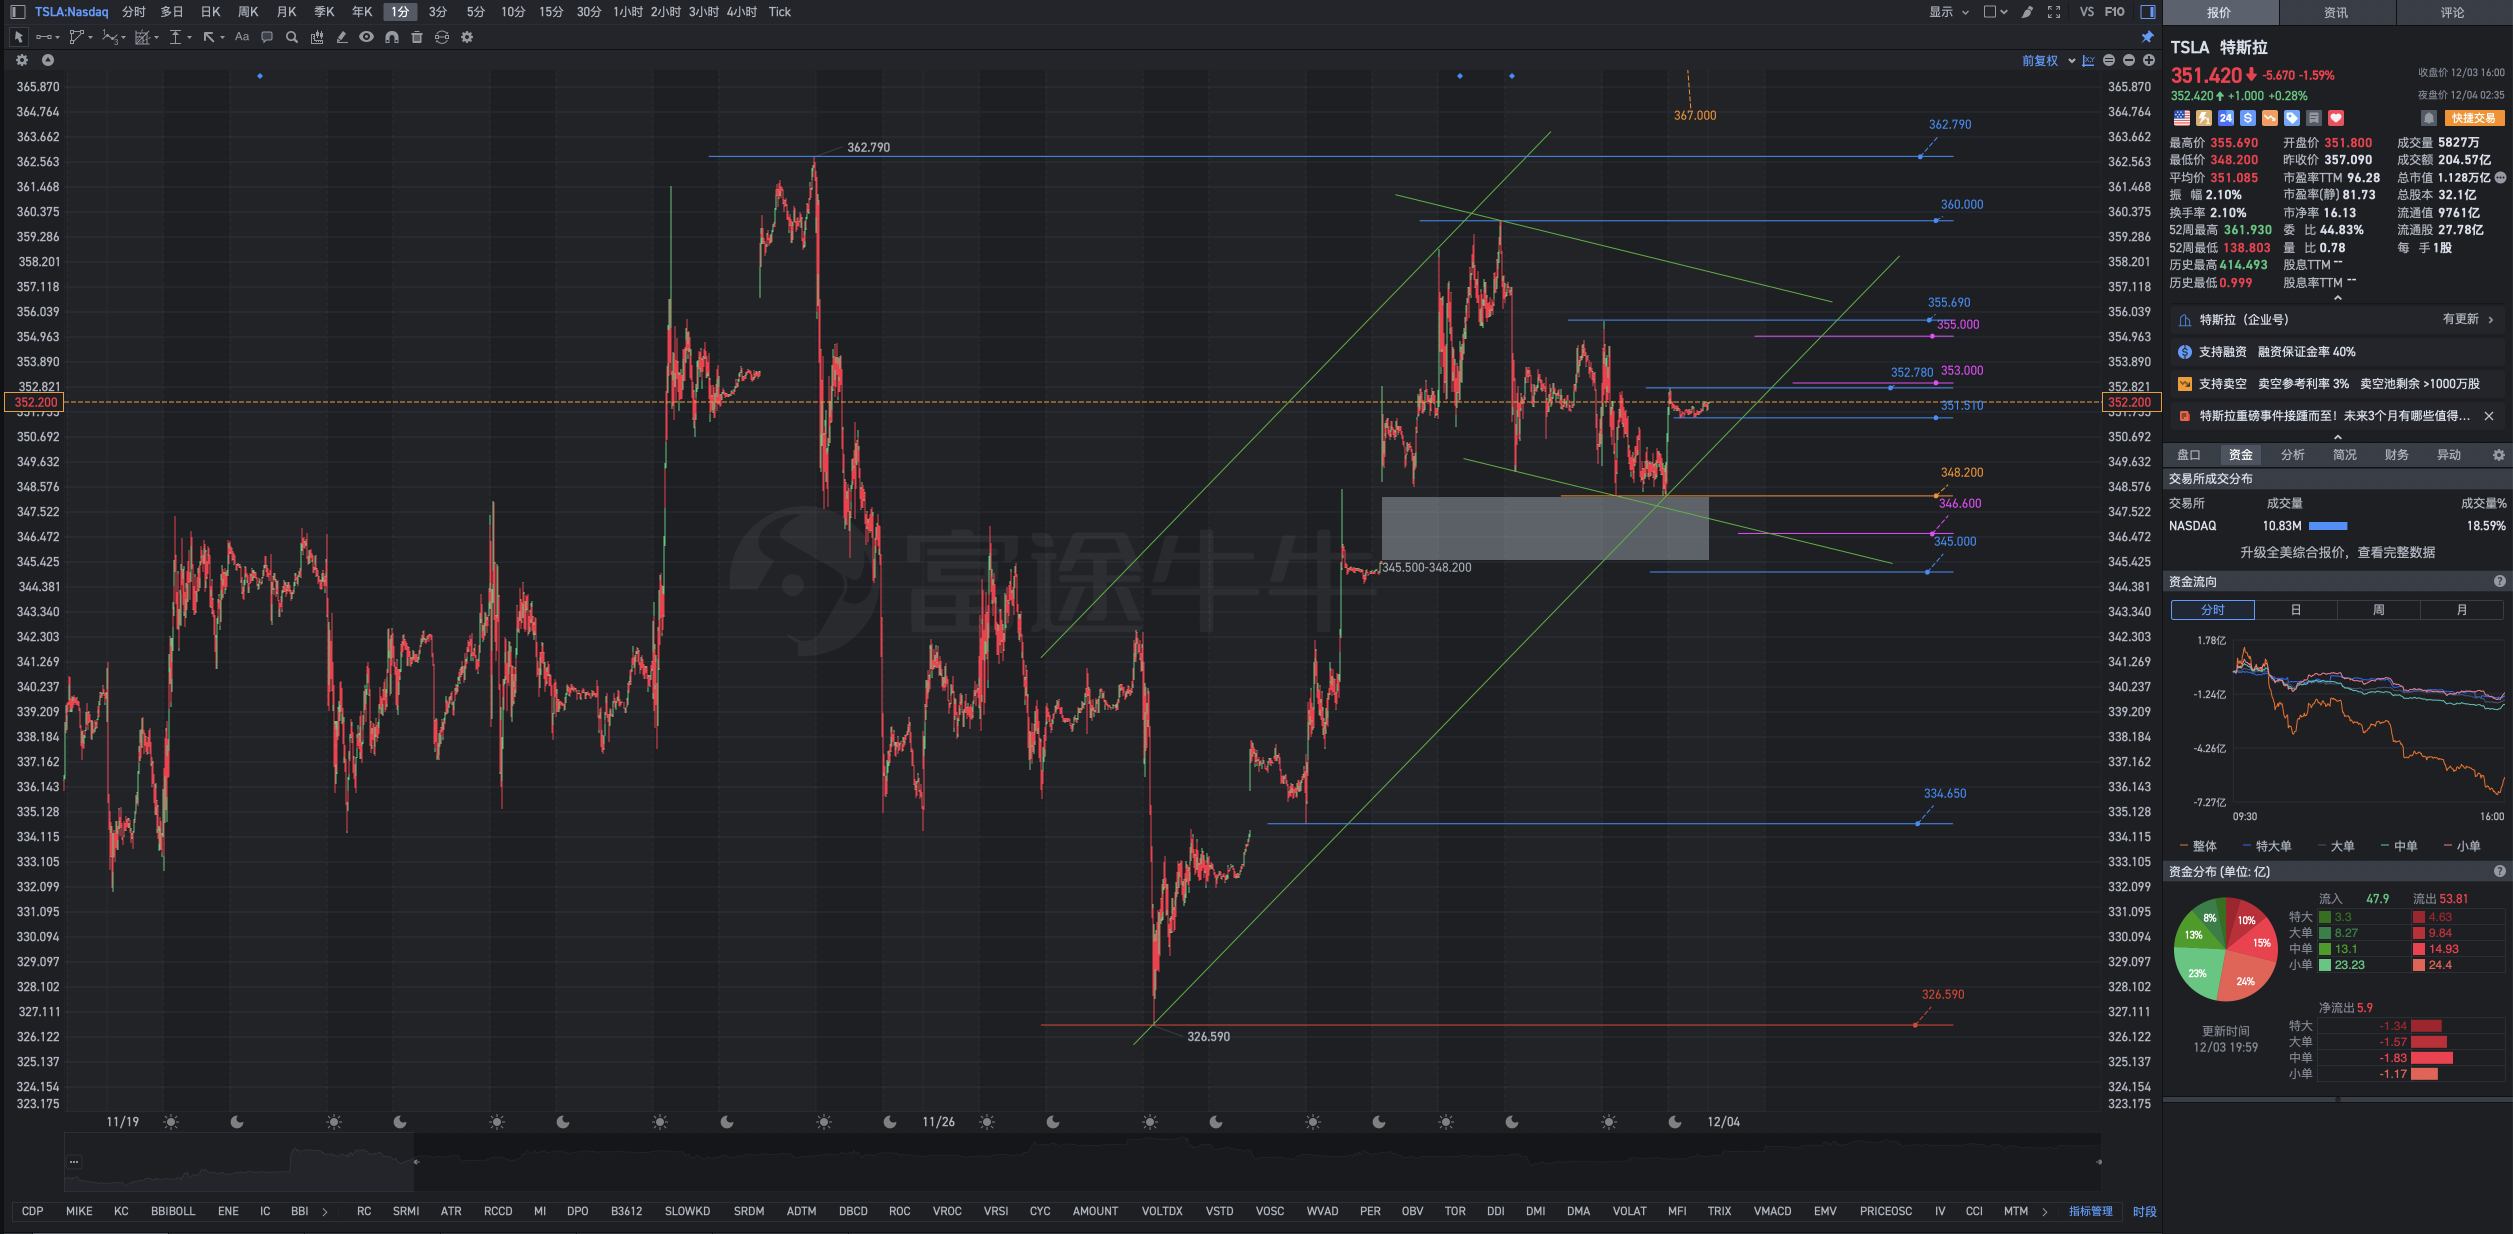Select the price range measurement tool
This screenshot has height=1234, width=2513.
(x=175, y=37)
